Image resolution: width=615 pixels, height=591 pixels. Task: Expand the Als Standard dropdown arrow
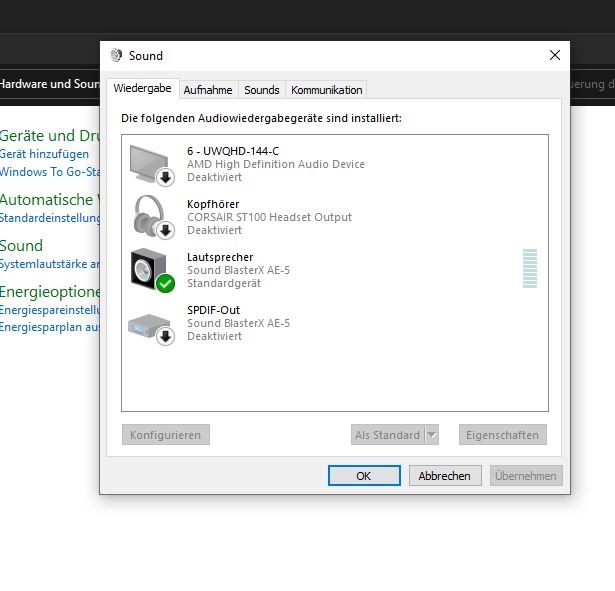coord(432,435)
